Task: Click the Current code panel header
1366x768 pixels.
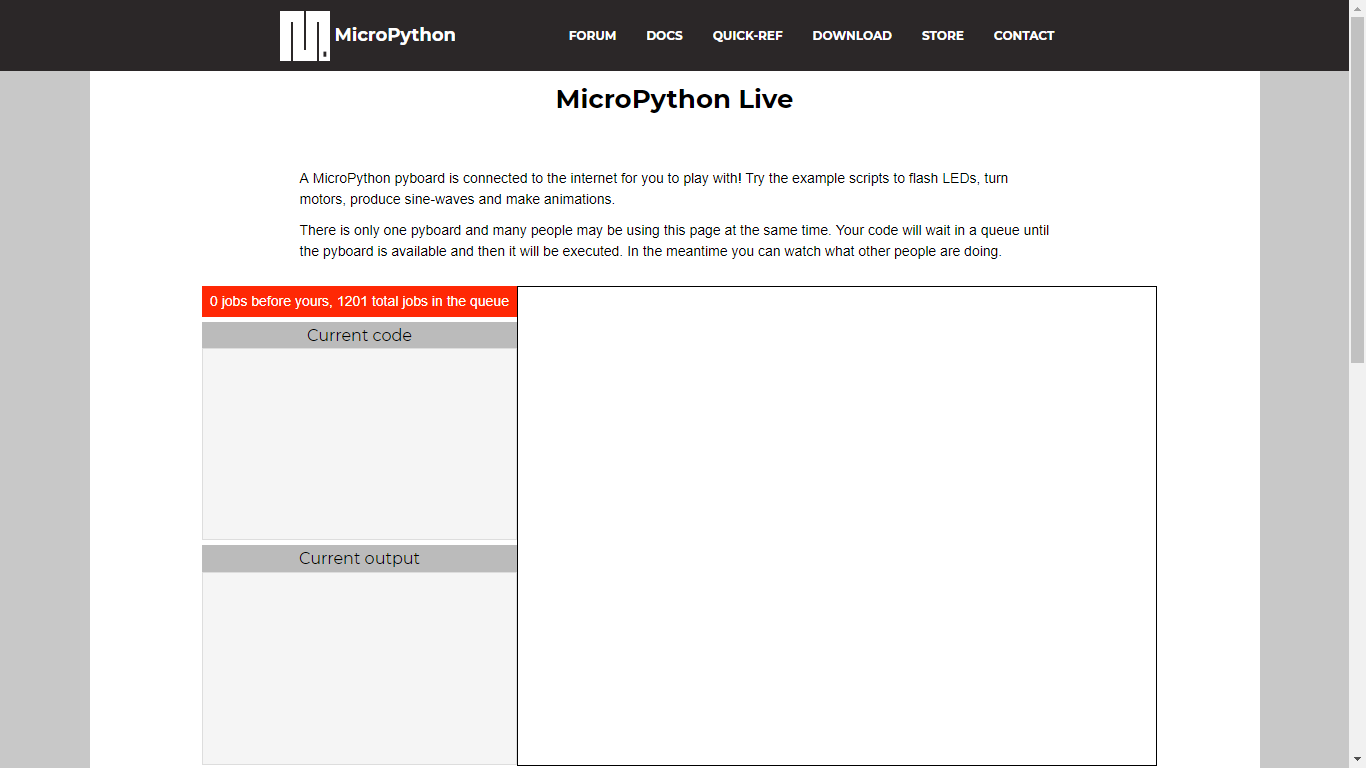Action: (x=359, y=335)
